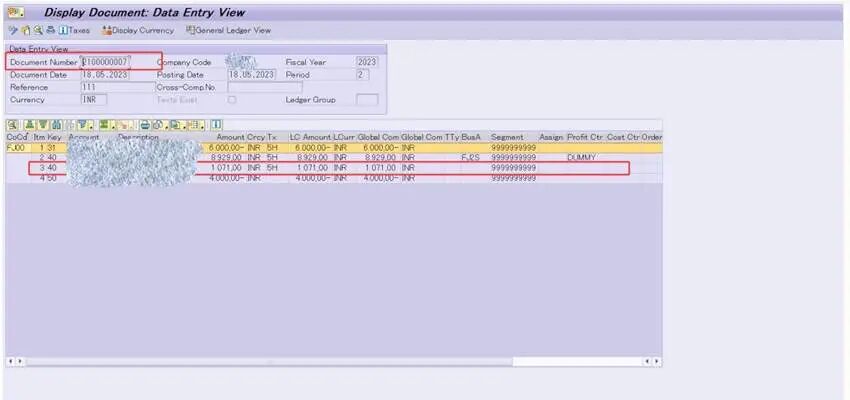Screen dimensions: 850x400
Task: Click the LC Amount column header
Action: click(x=310, y=138)
